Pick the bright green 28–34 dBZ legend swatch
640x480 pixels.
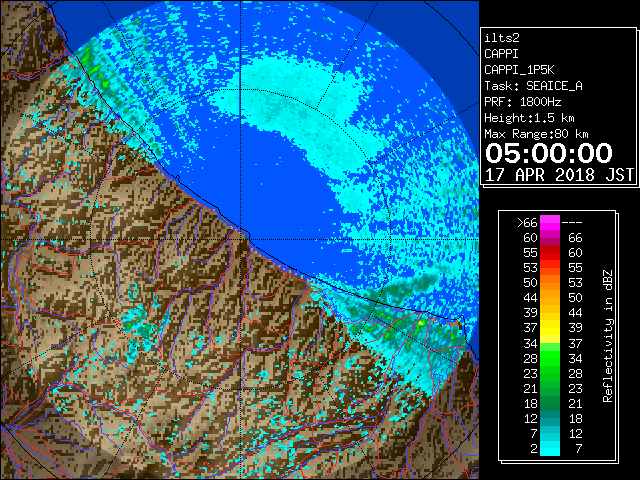550,358
